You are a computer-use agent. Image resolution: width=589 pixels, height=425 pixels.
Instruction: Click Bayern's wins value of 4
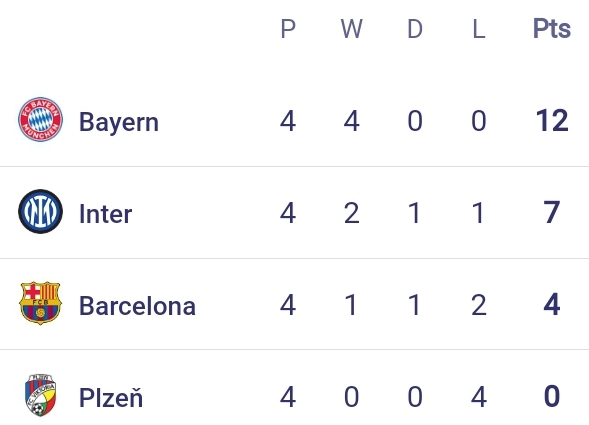352,121
